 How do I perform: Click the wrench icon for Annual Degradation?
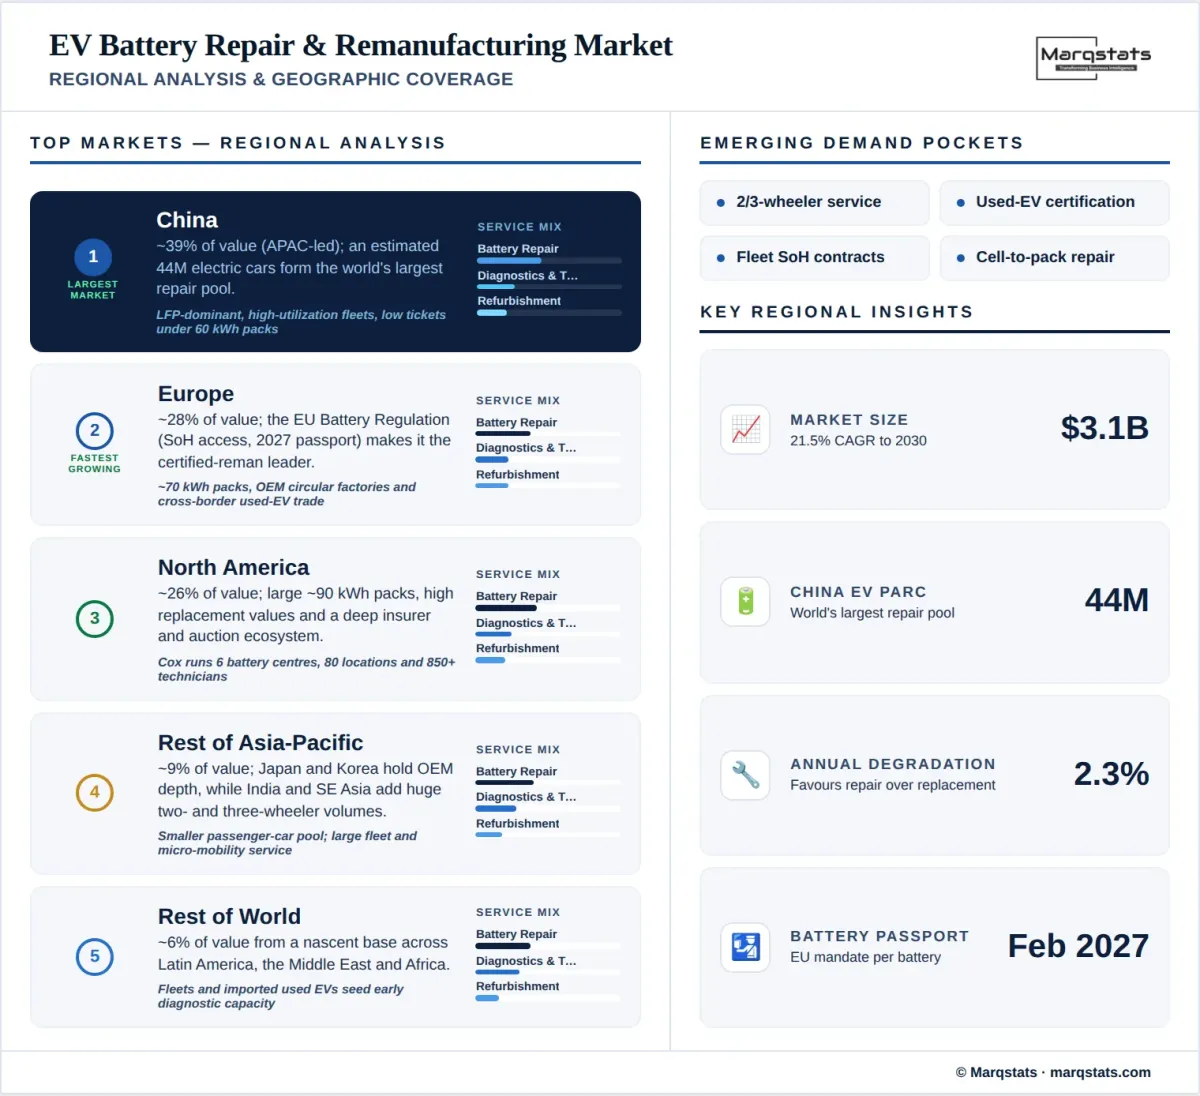[746, 774]
